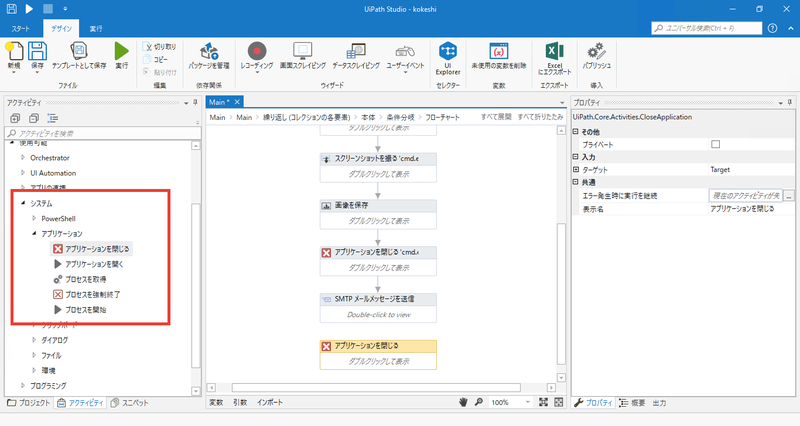Click 切り取り (Cut) in the ribbon
The width and height of the screenshot is (800, 426).
(x=160, y=46)
